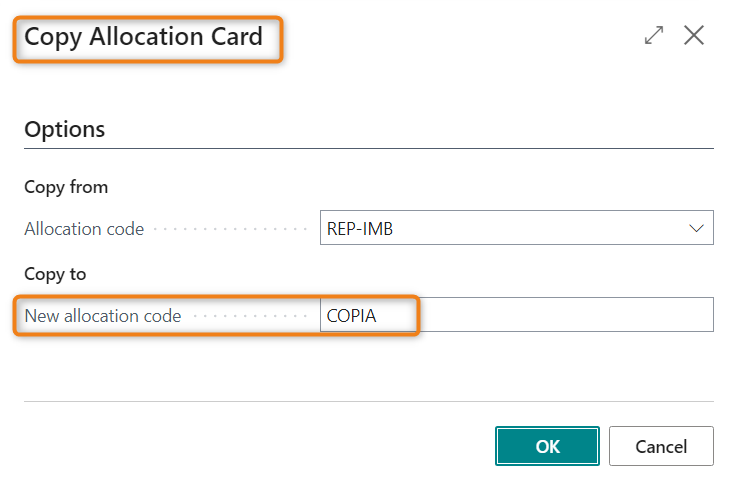The width and height of the screenshot is (734, 484).
Task: Click dotted leader after Allocation code label
Action: [230, 229]
